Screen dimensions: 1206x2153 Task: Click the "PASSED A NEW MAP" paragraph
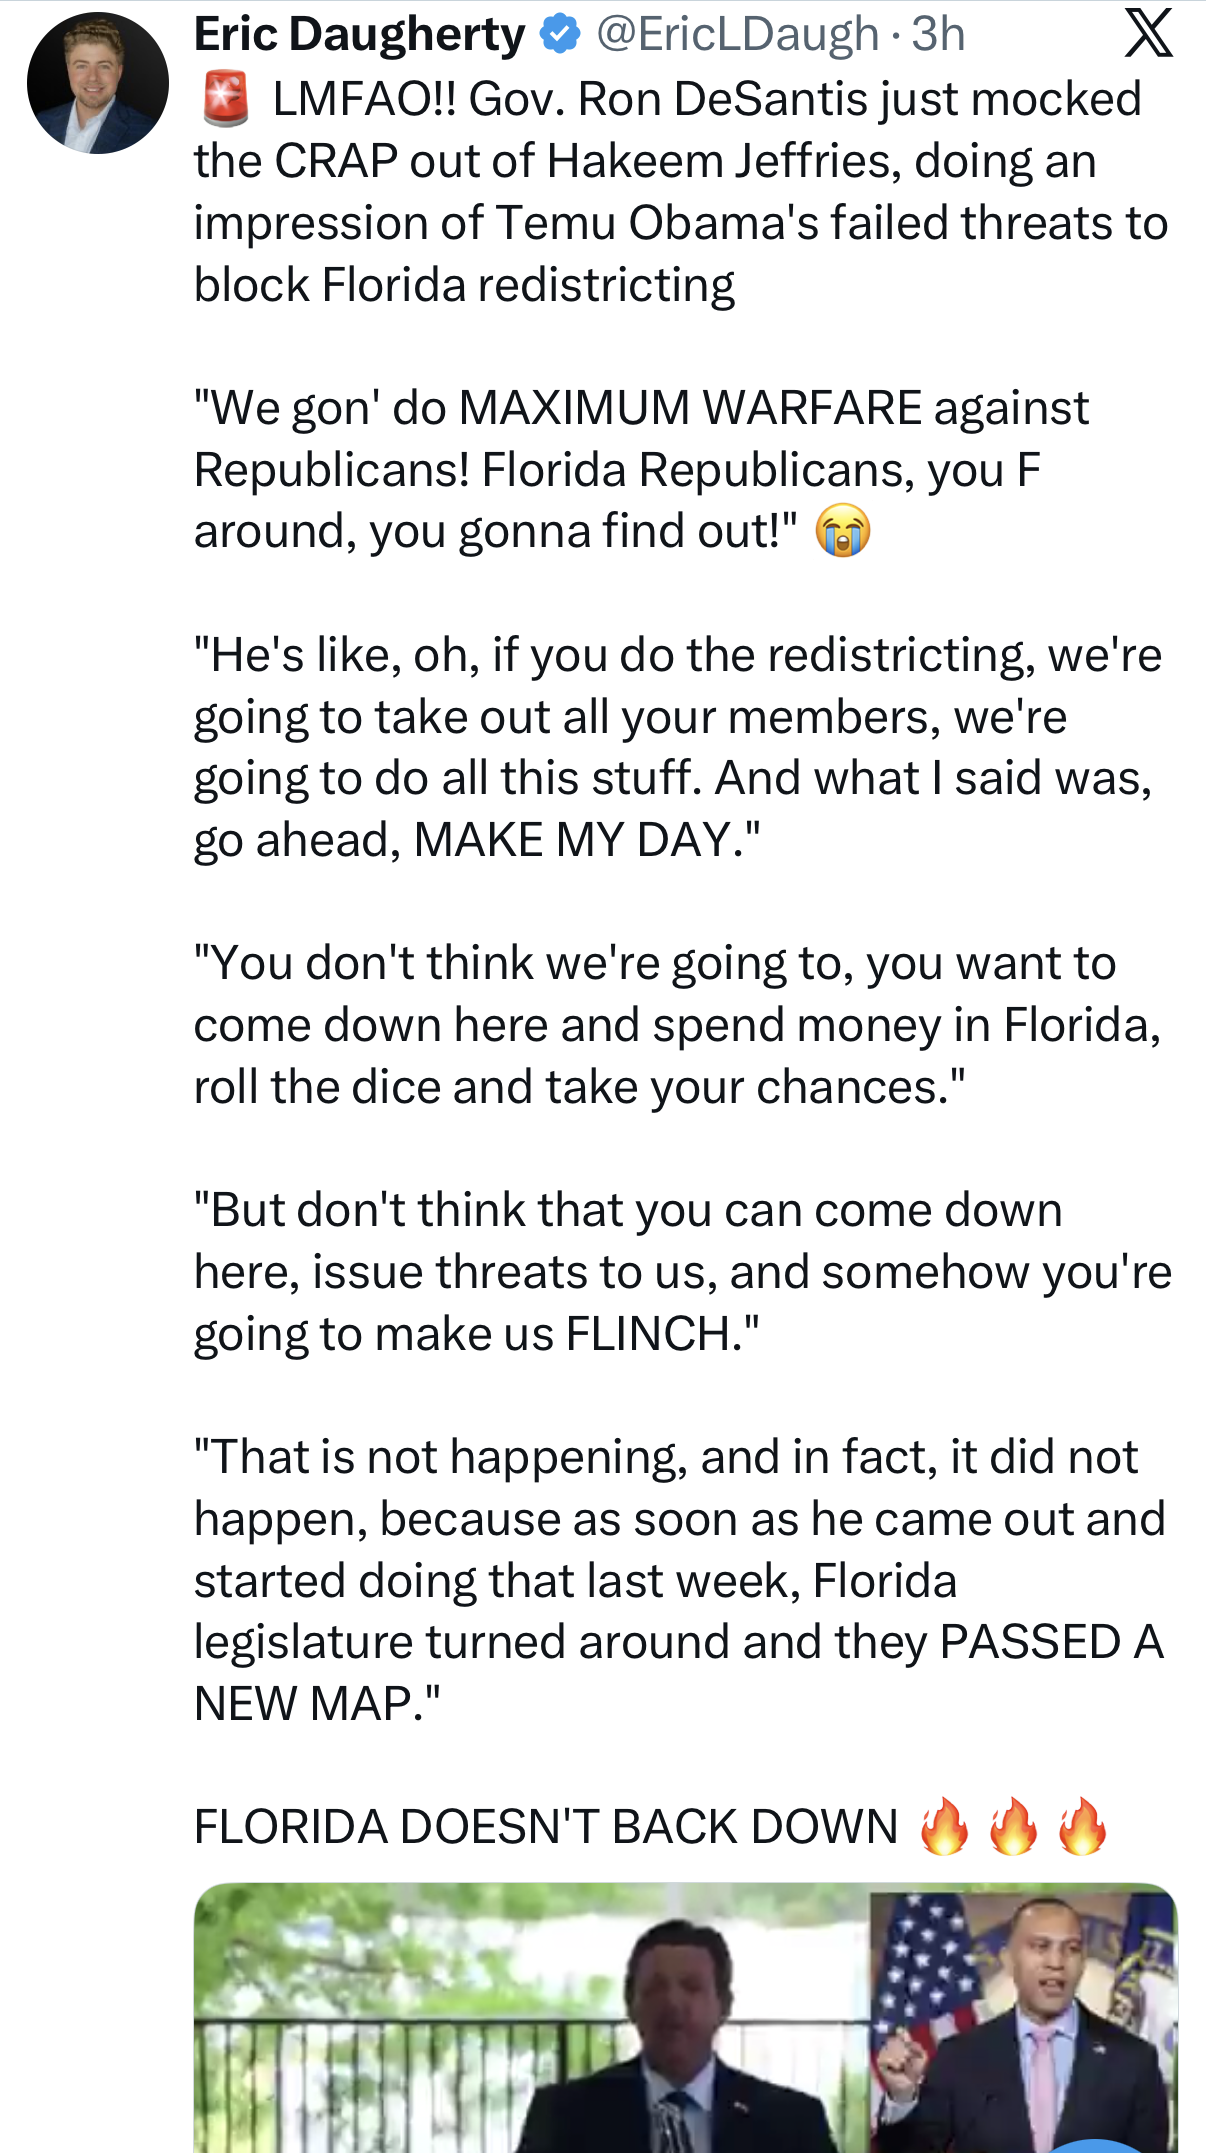point(678,1580)
